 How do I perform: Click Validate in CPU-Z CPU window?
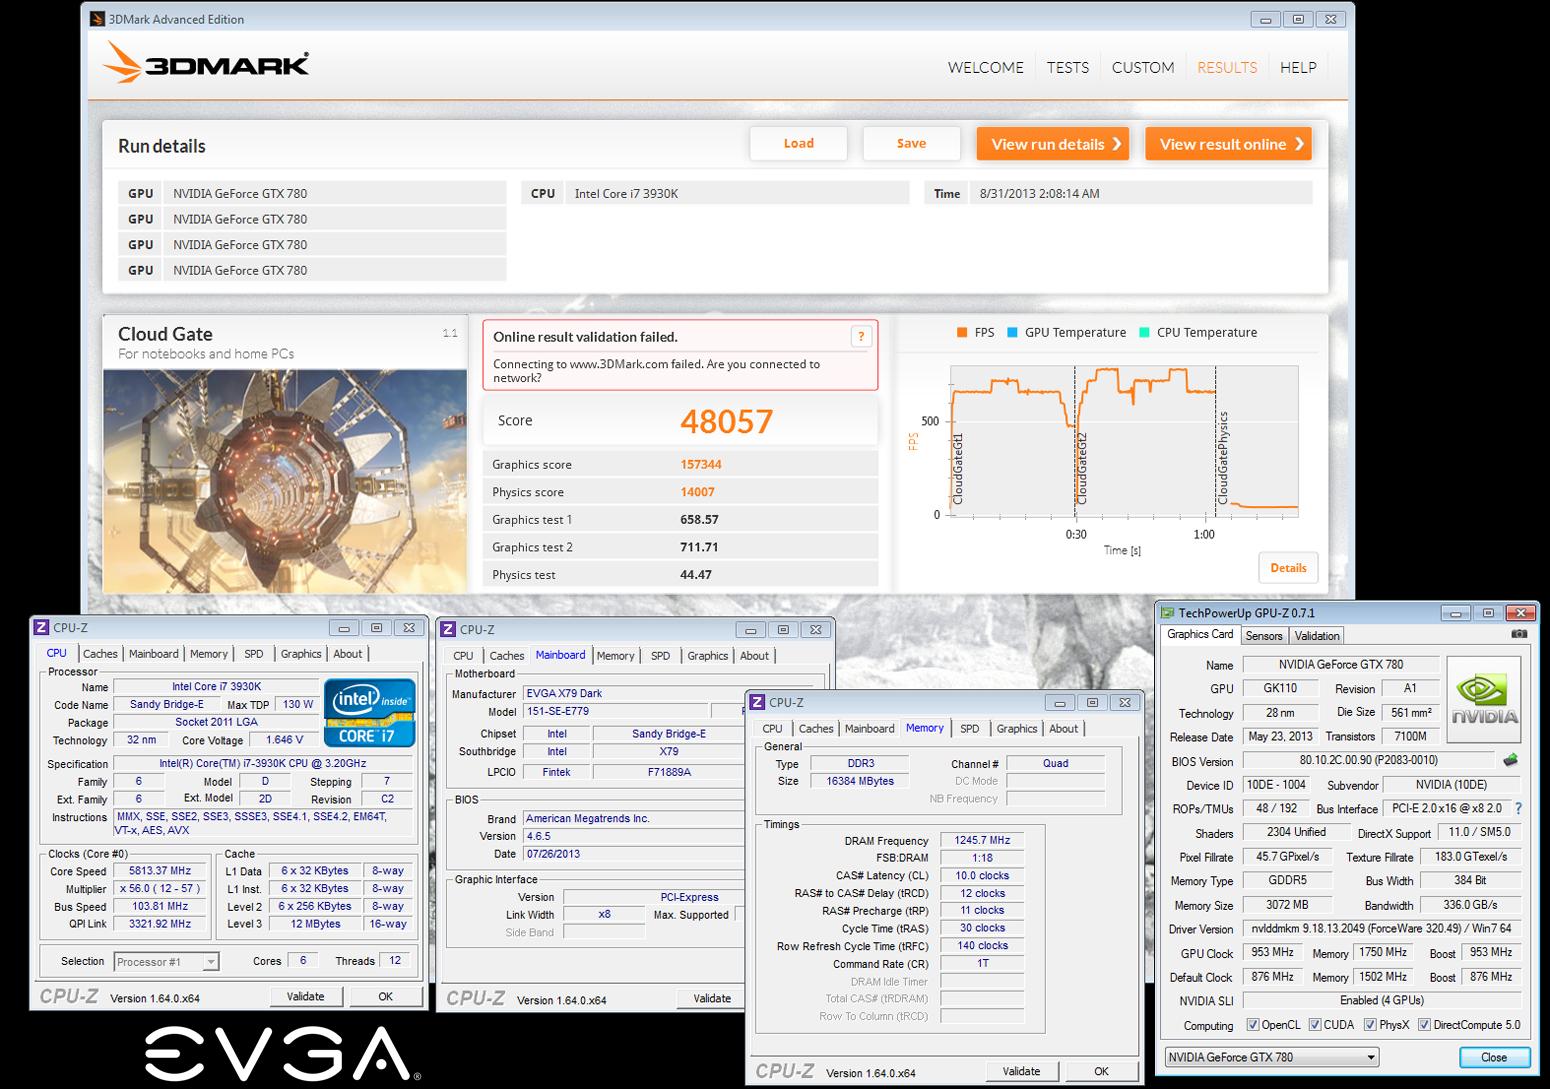pyautogui.click(x=306, y=997)
